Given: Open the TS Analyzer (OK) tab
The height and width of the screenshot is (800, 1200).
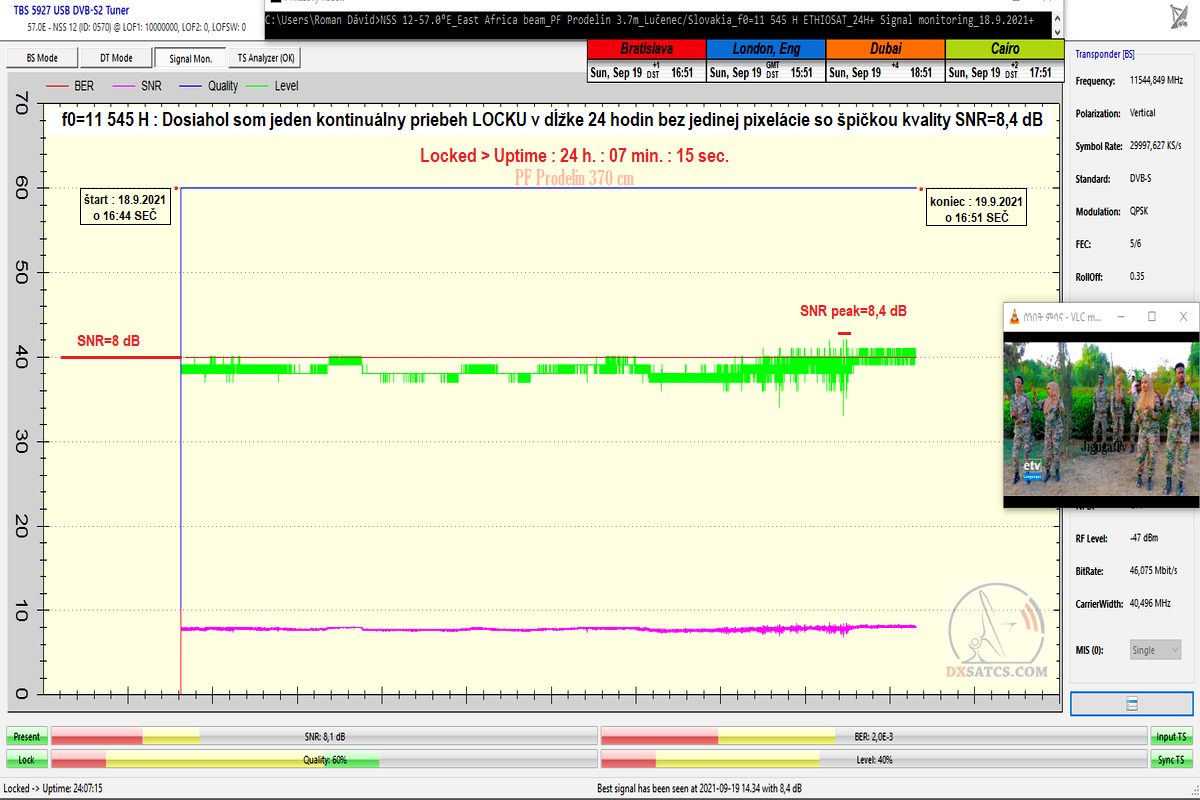Looking at the screenshot, I should point(266,59).
